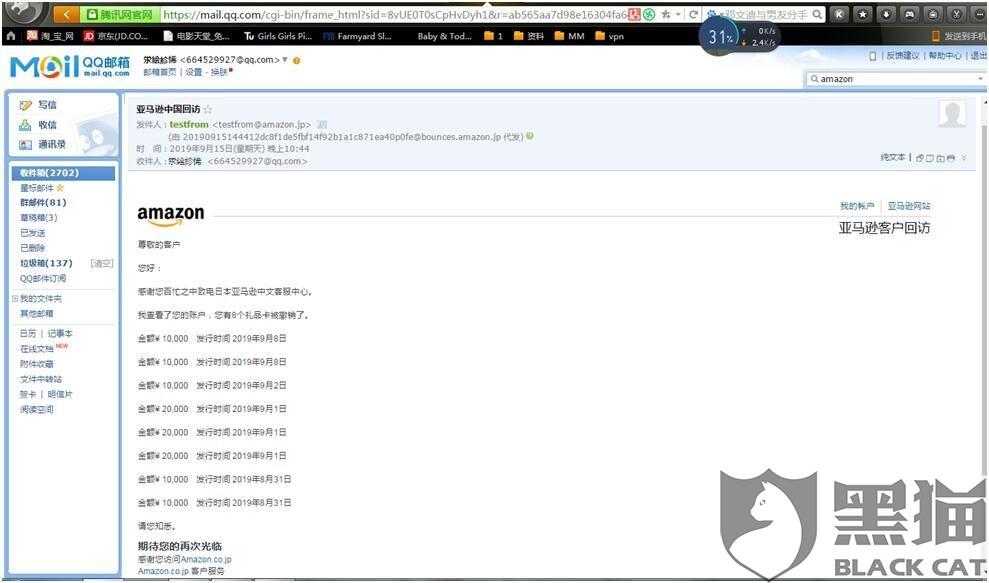Open the 设置 settings link
This screenshot has height=583, width=989.
(x=194, y=73)
